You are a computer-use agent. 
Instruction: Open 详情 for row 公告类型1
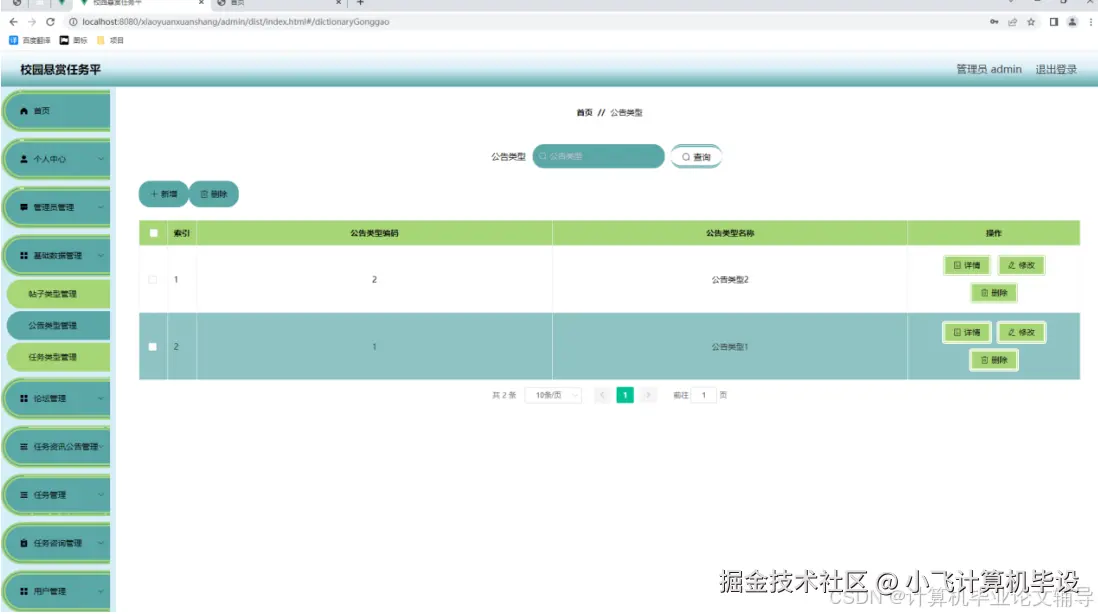pyautogui.click(x=967, y=333)
